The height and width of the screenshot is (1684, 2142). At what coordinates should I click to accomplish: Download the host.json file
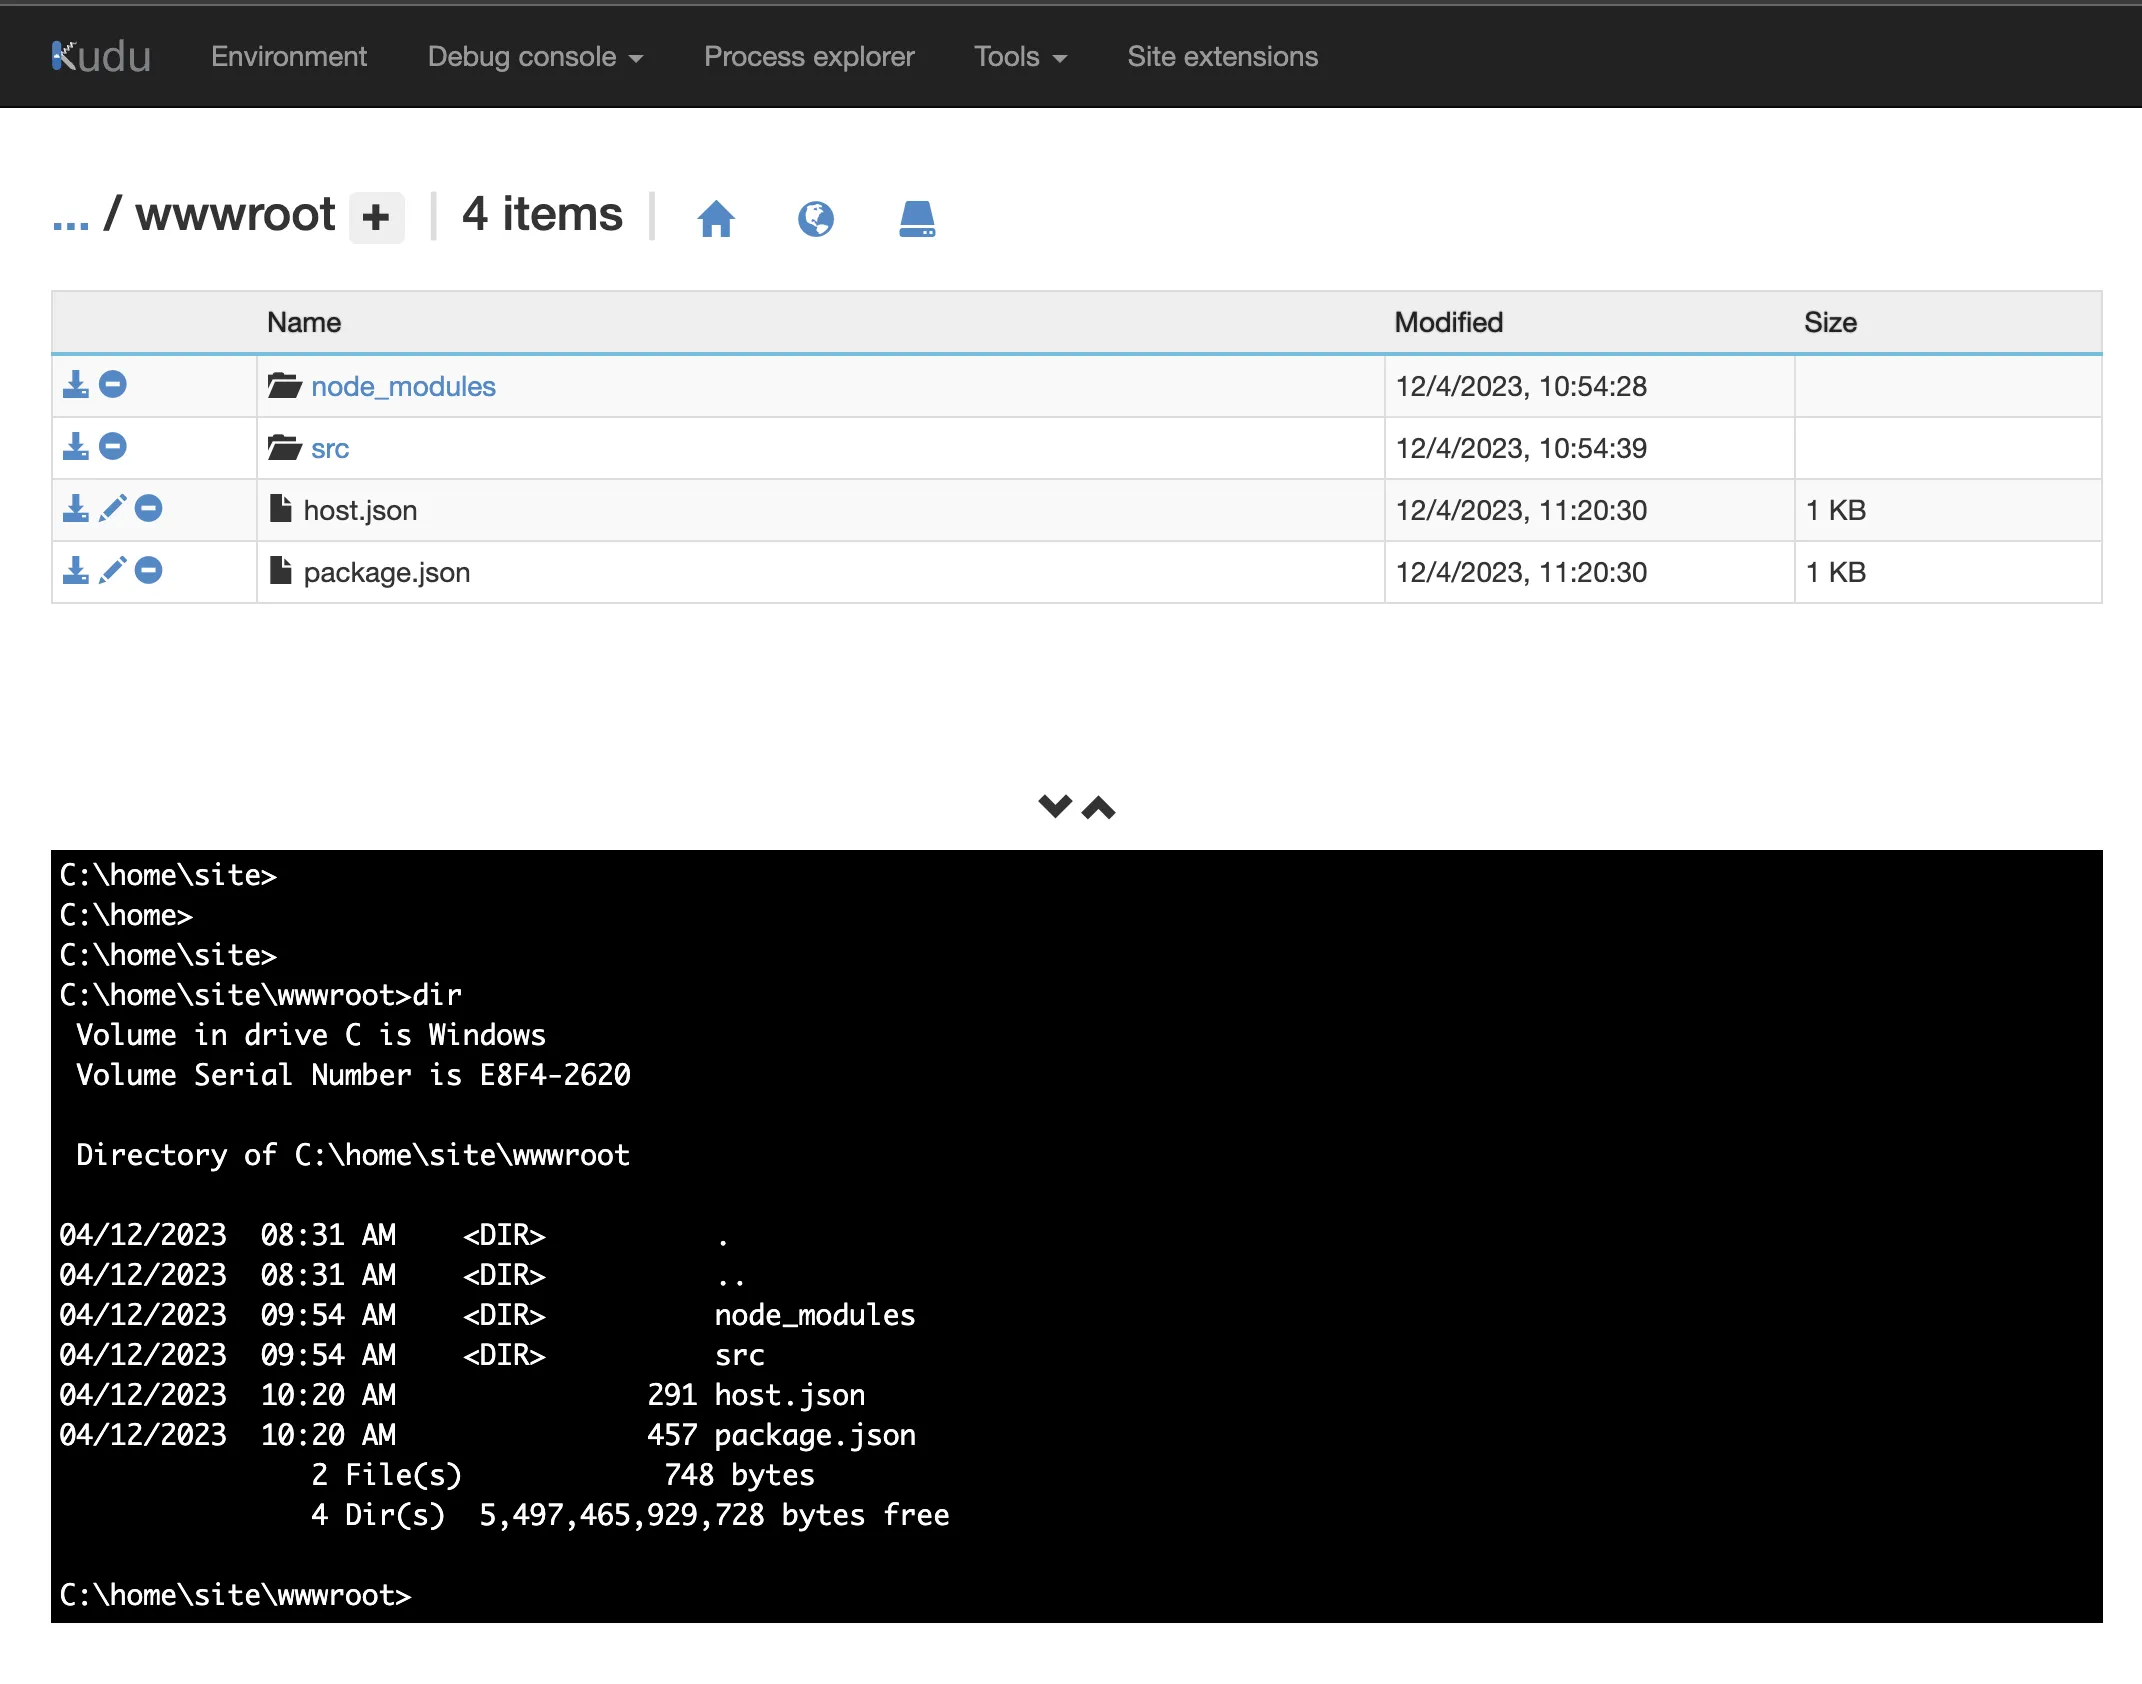point(76,509)
